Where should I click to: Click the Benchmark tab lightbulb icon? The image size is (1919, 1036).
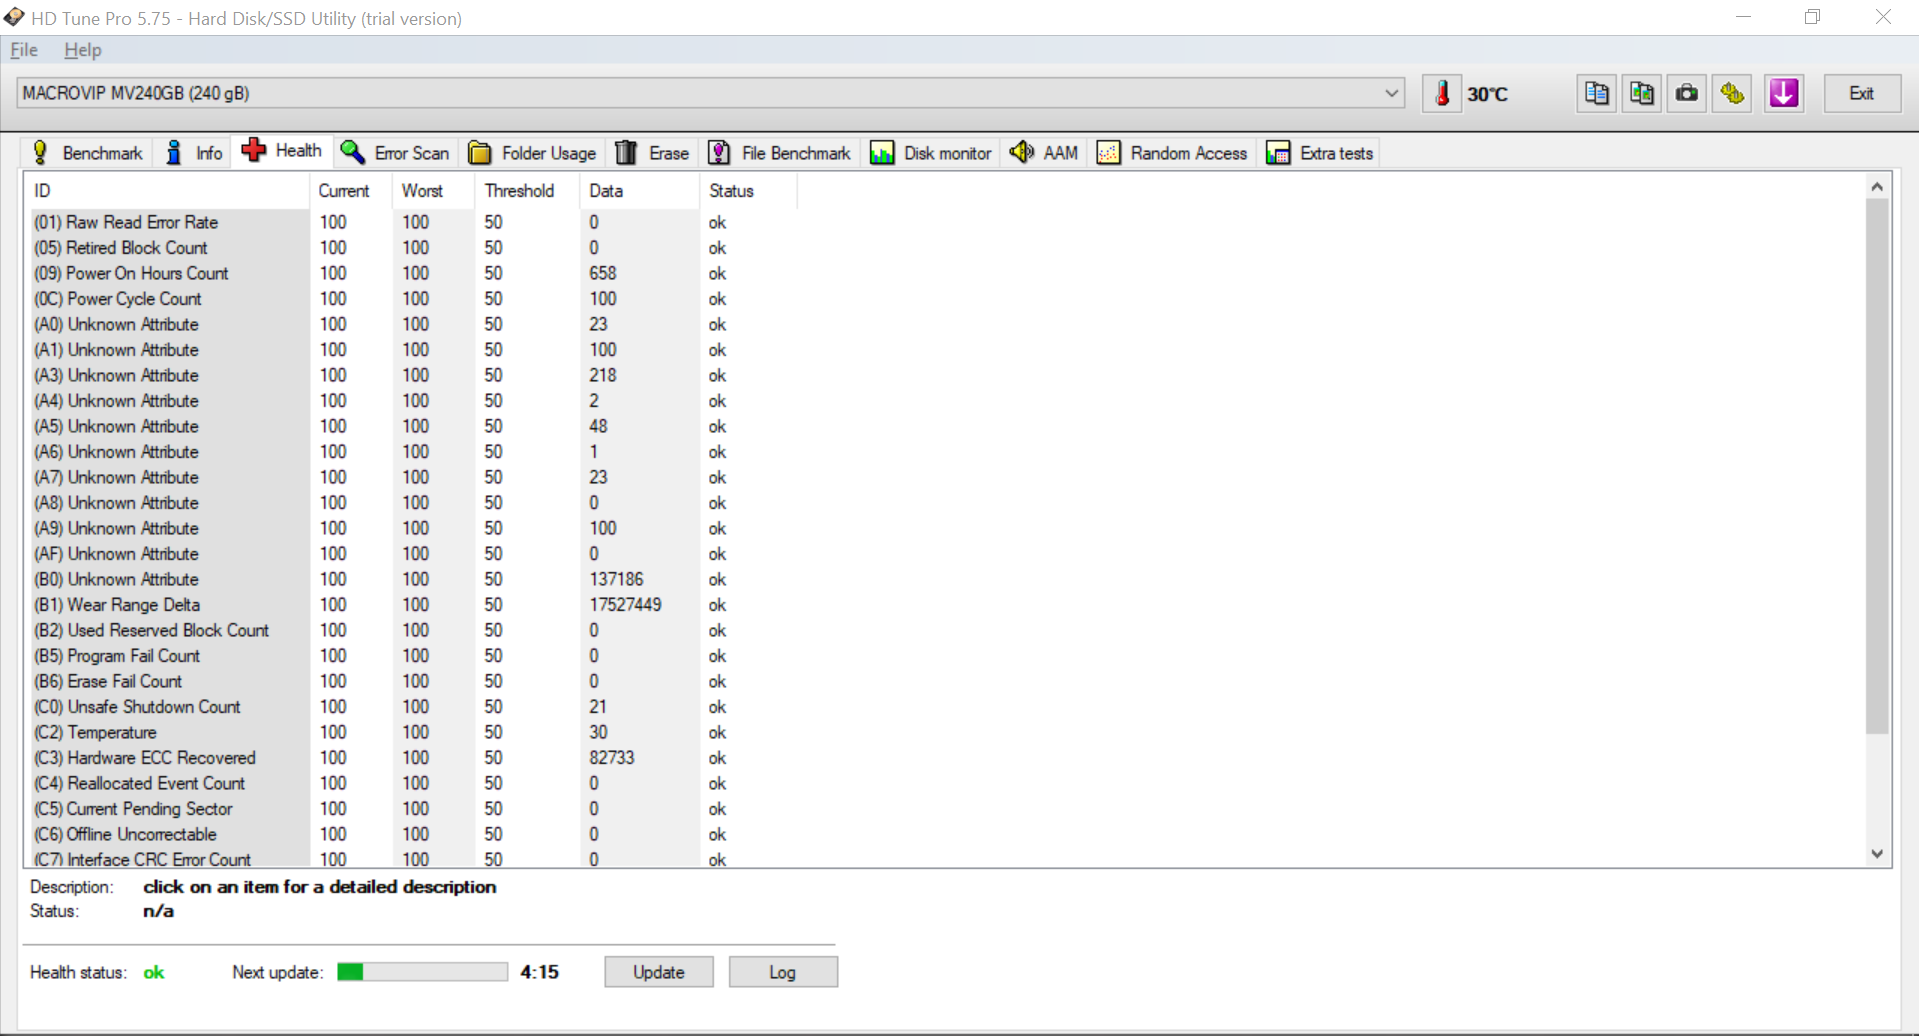[40, 152]
